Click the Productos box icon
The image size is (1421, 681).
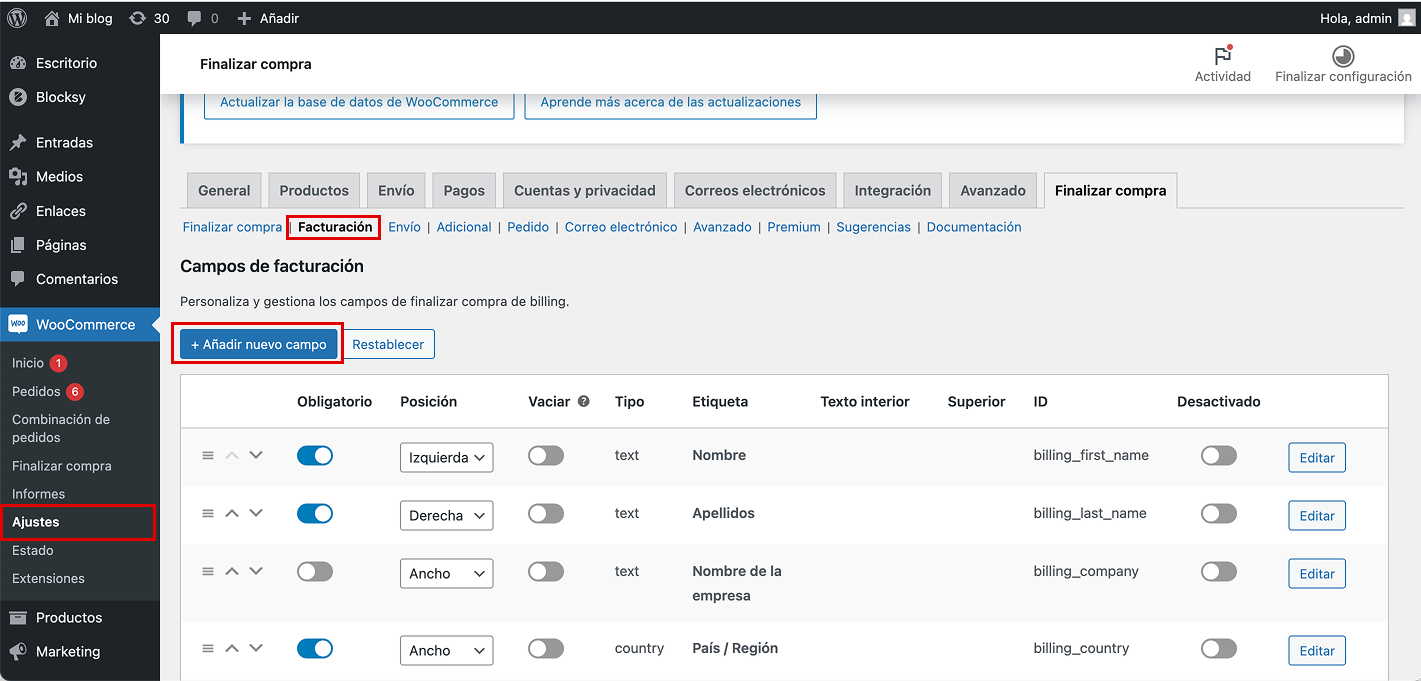point(18,617)
